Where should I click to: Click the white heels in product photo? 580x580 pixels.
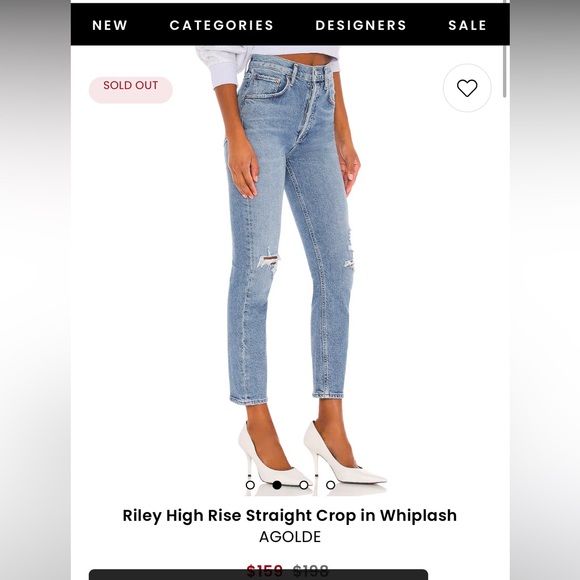tap(313, 455)
